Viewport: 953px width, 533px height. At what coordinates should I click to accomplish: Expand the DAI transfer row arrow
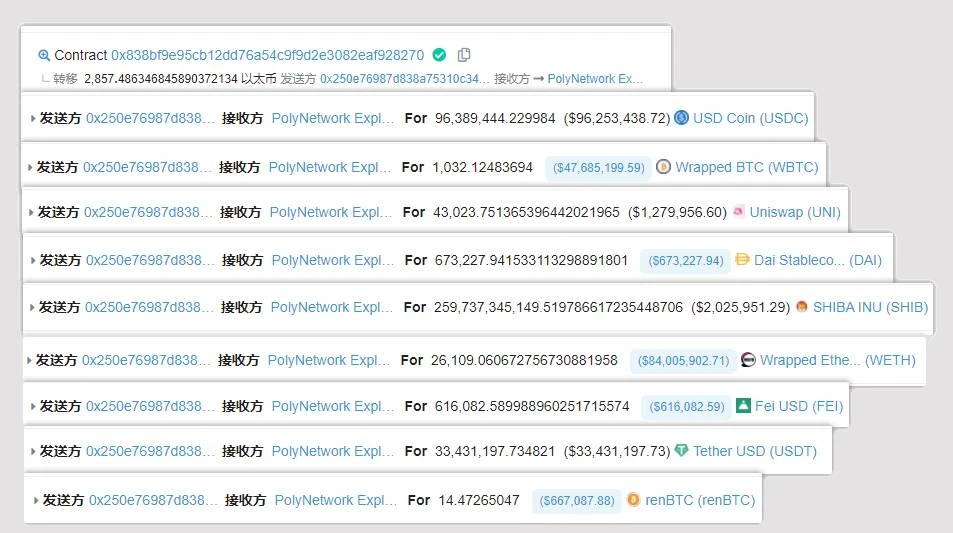tap(33, 260)
